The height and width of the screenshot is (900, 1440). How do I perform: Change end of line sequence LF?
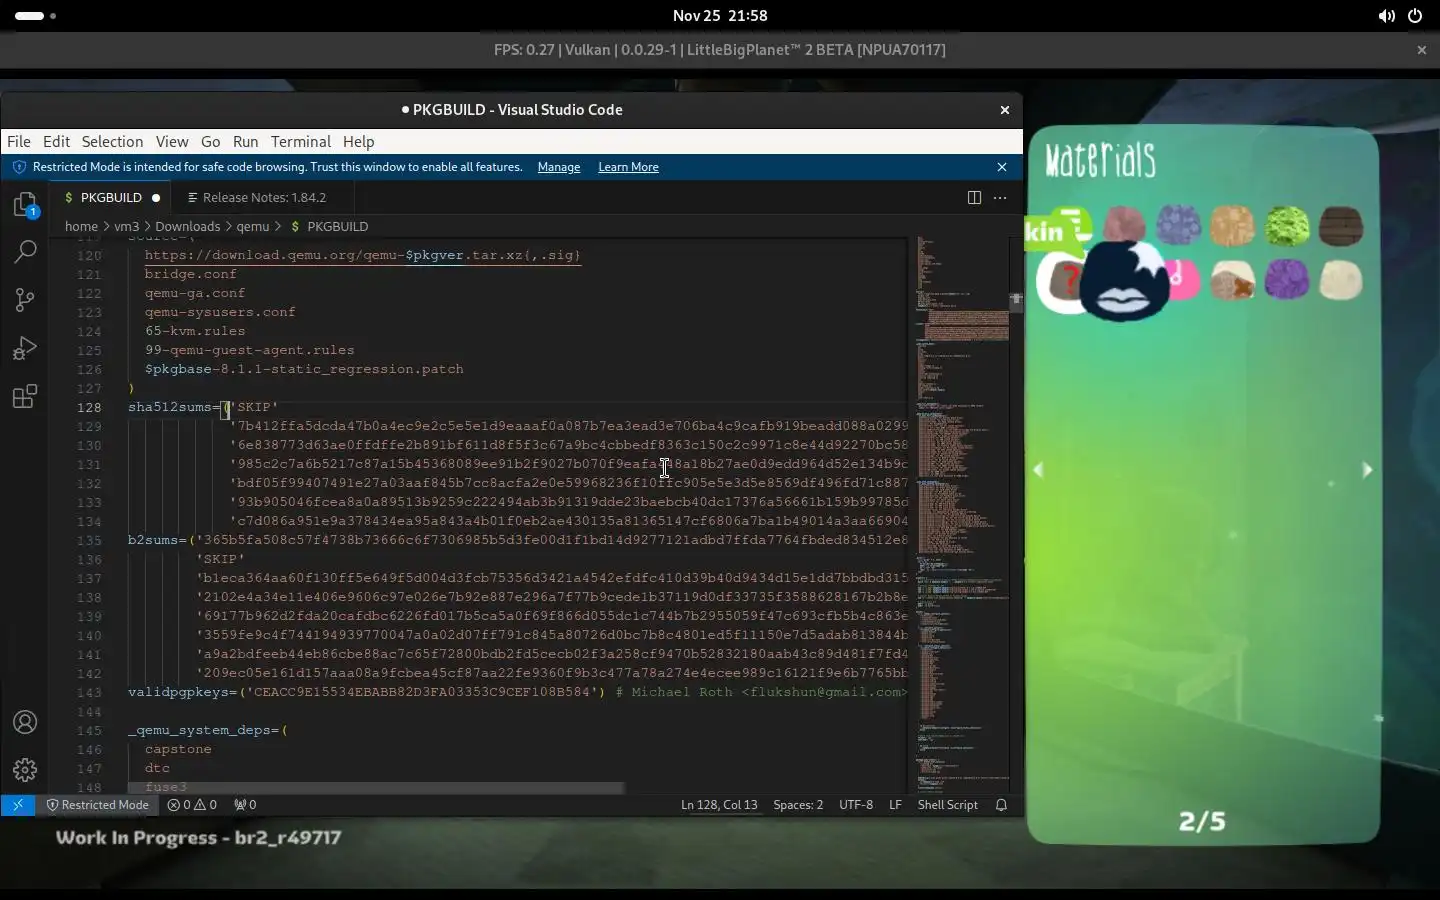895,805
